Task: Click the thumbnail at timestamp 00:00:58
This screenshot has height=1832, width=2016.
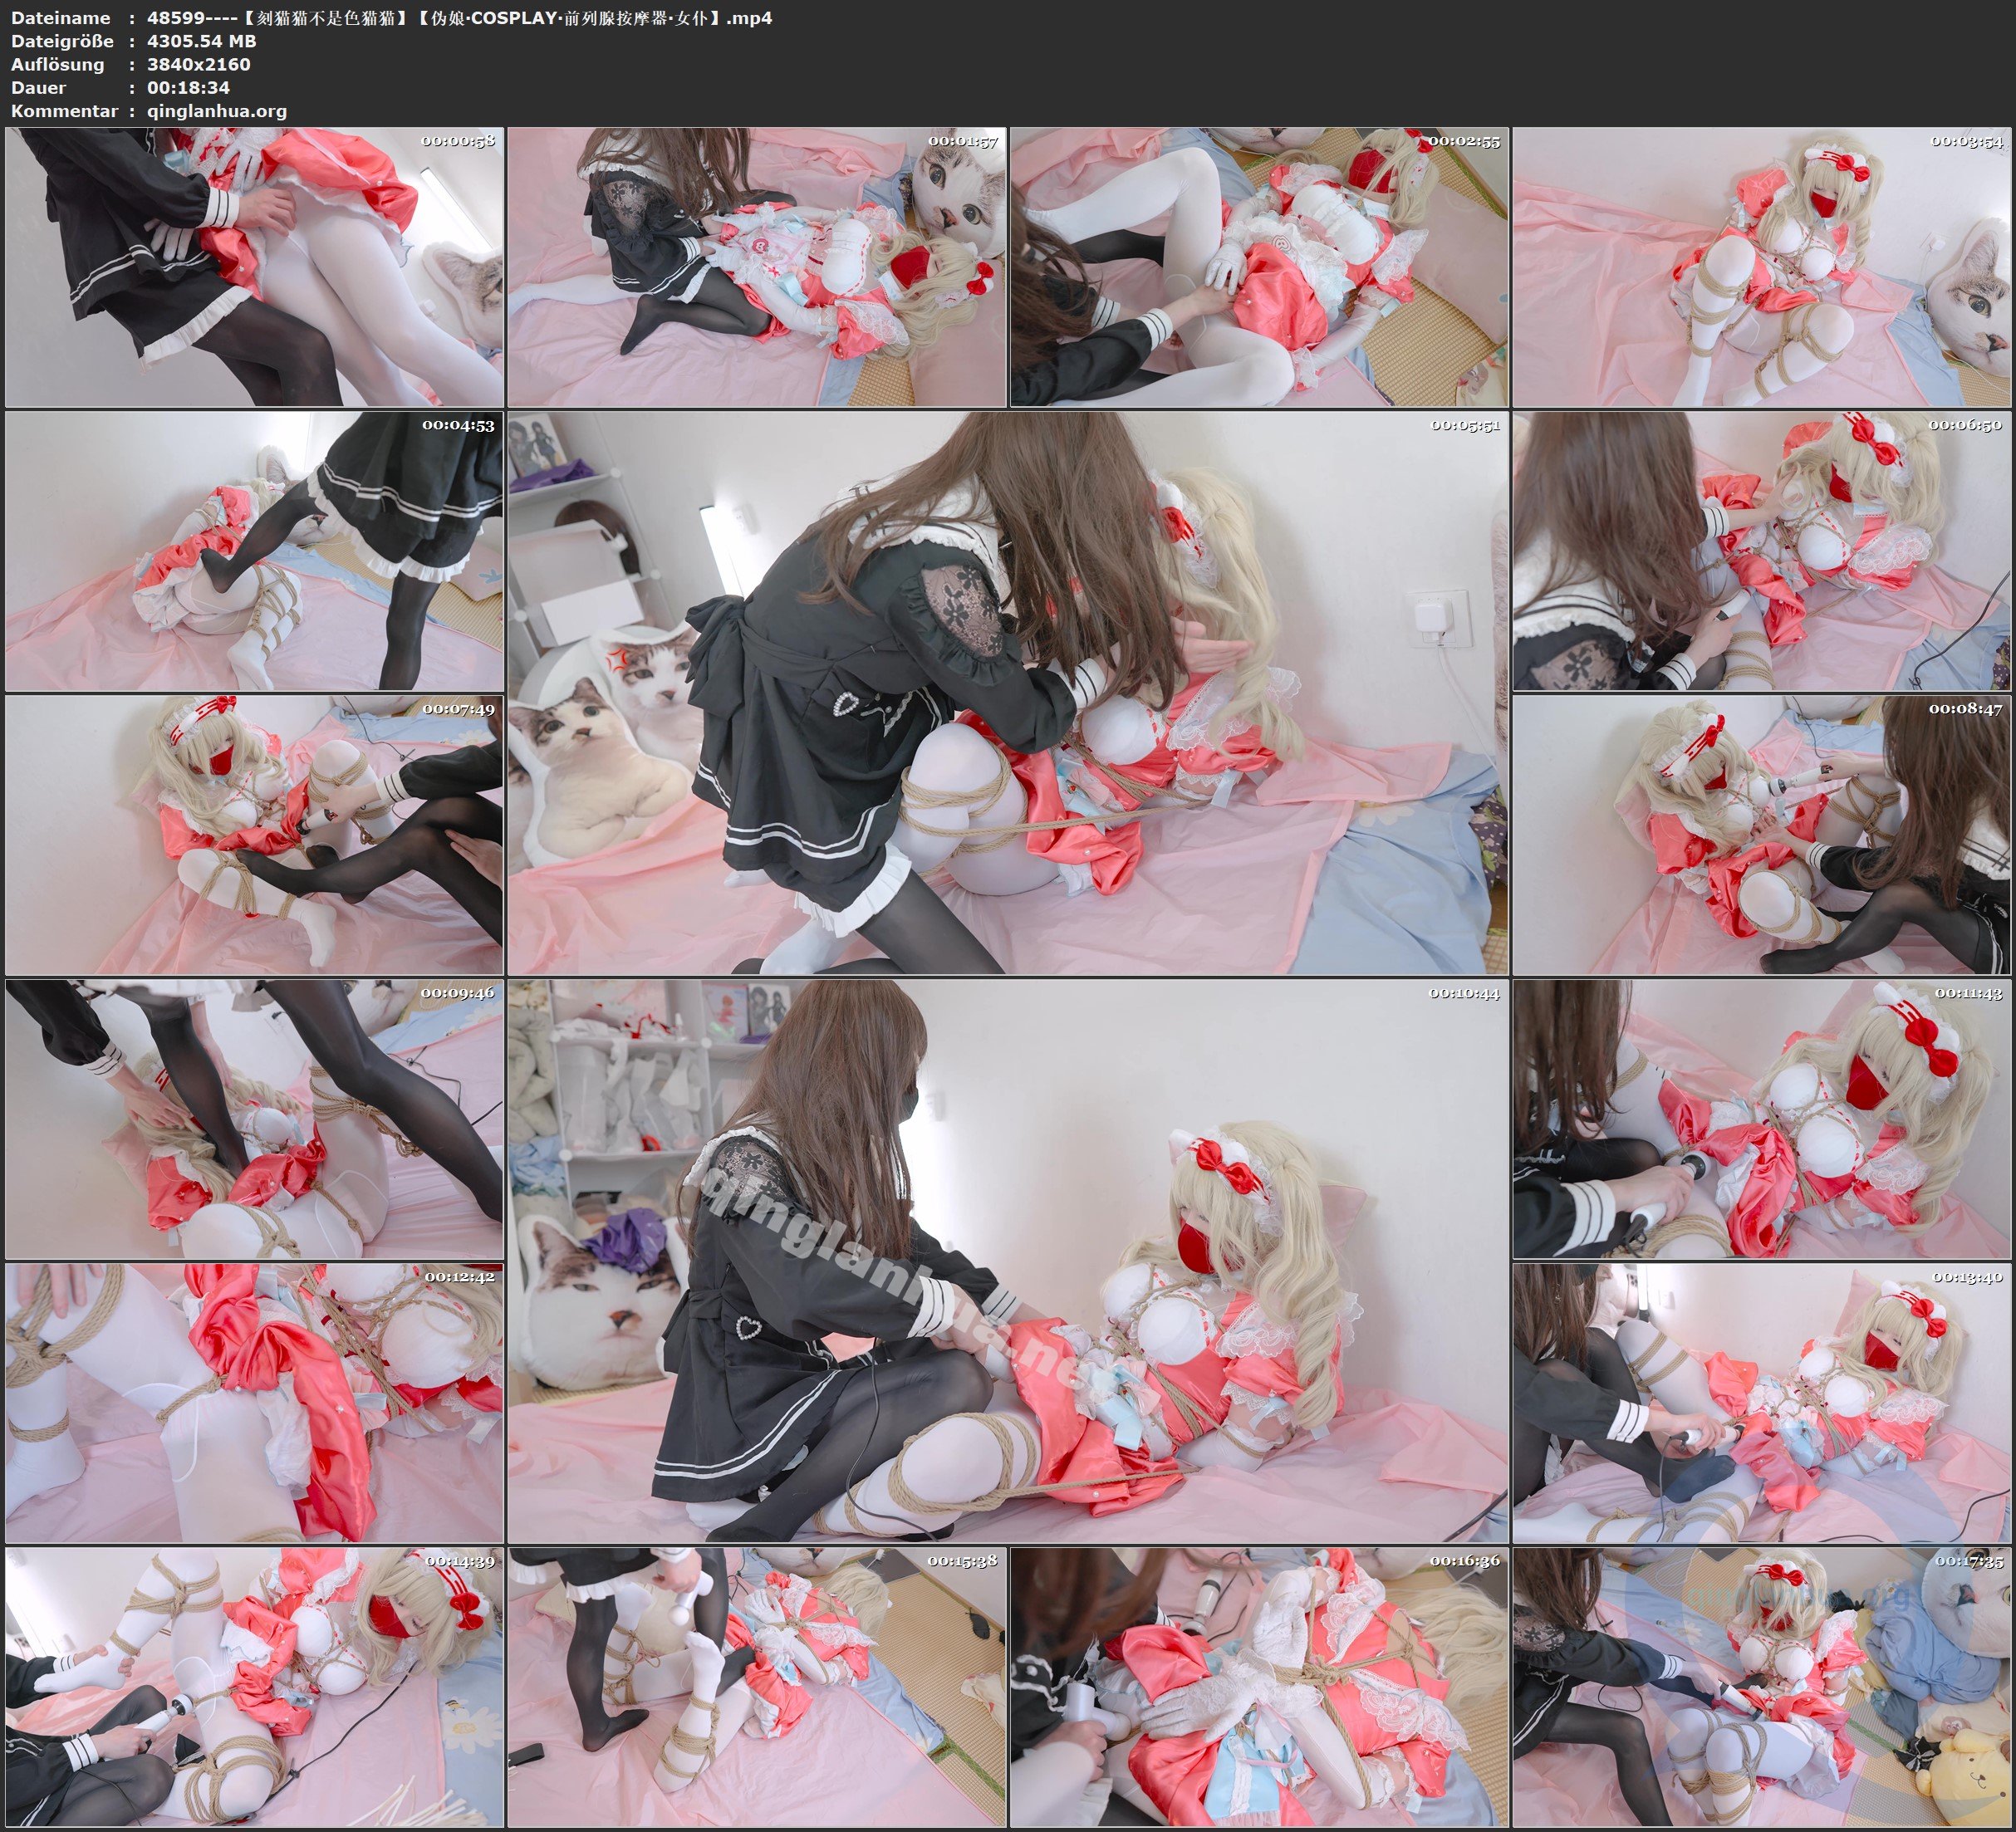Action: [x=254, y=267]
